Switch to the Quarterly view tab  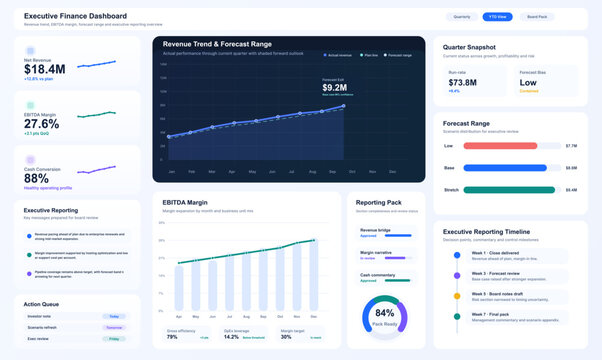(461, 17)
